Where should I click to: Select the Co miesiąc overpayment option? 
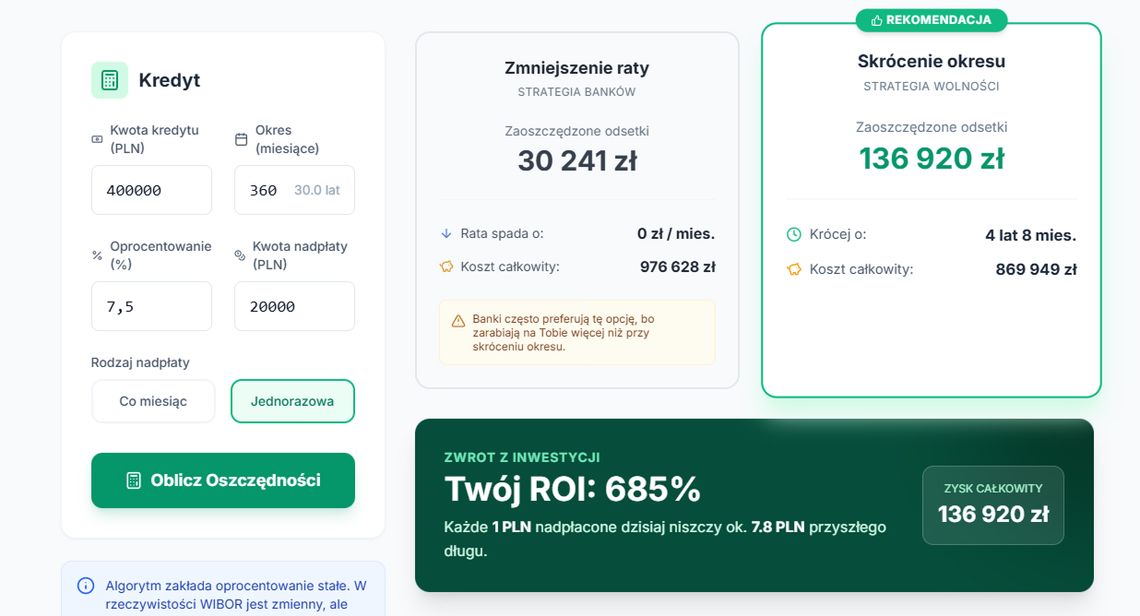coord(153,400)
